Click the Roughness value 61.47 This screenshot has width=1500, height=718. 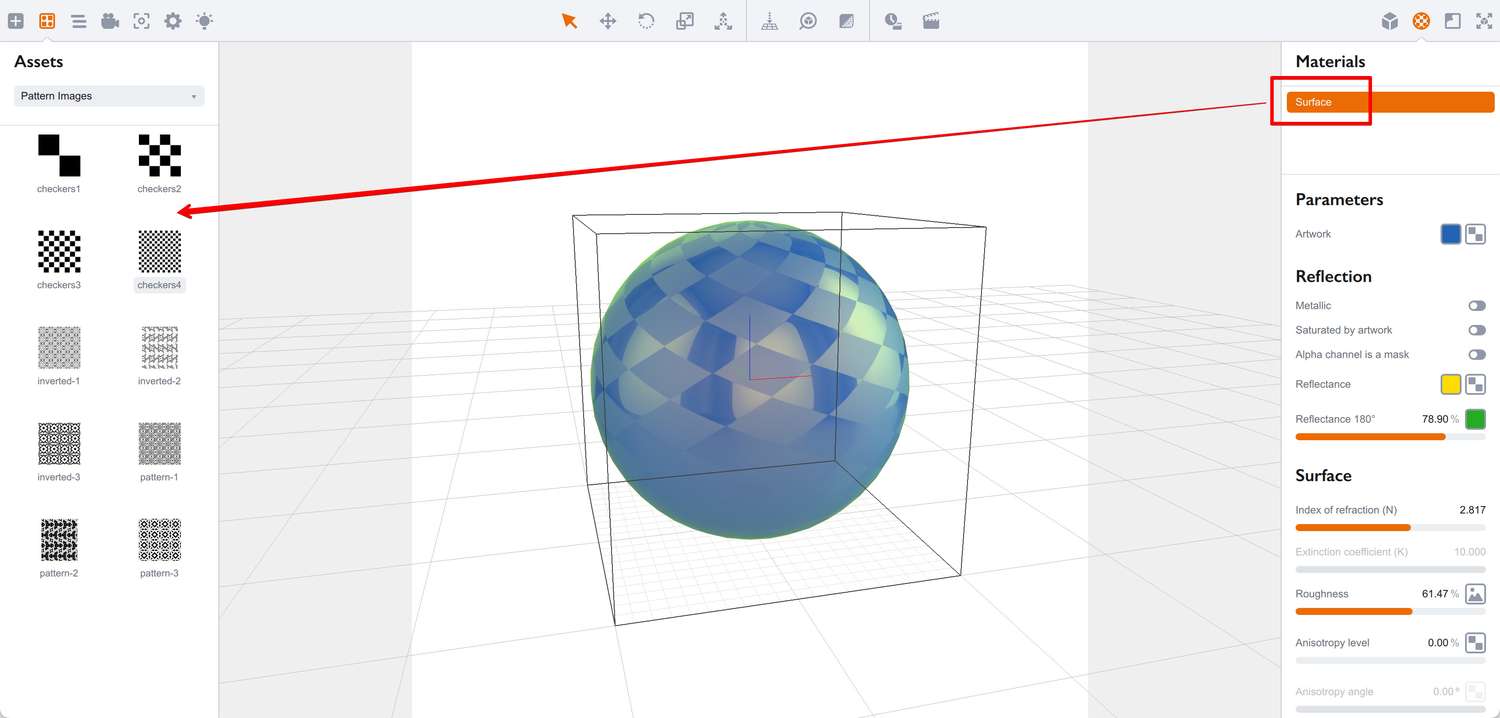tap(1436, 594)
